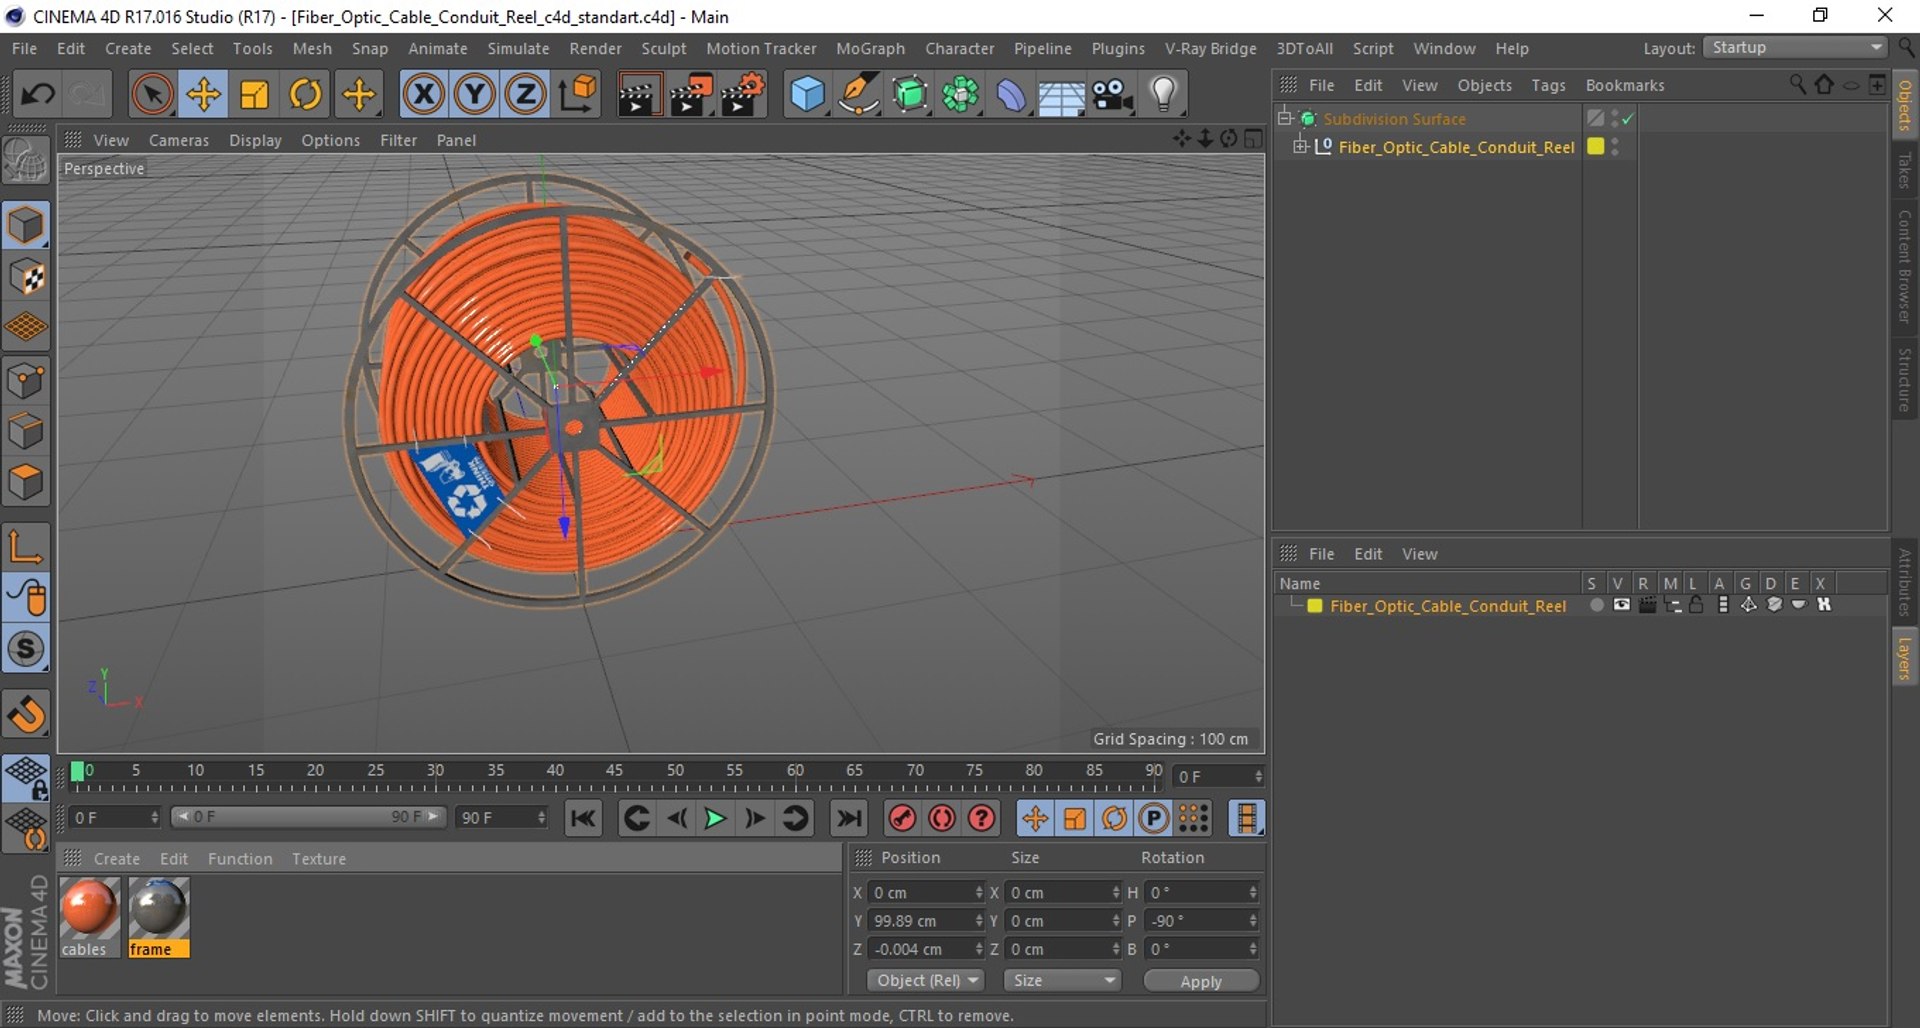Open the Layout Startup dropdown
This screenshot has height=1028, width=1920.
coord(1796,48)
